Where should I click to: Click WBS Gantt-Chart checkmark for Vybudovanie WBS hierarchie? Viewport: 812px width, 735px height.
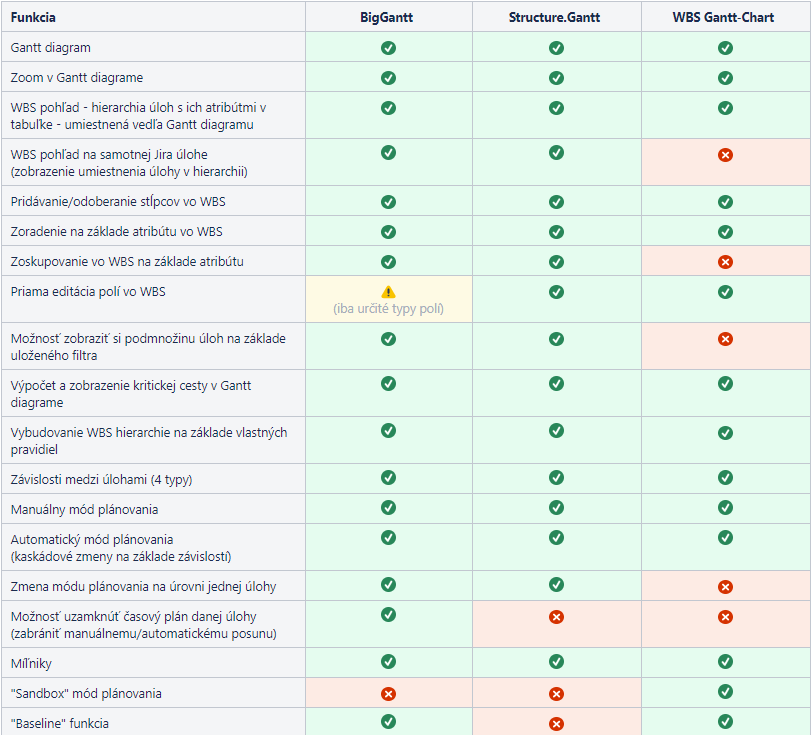pos(726,433)
